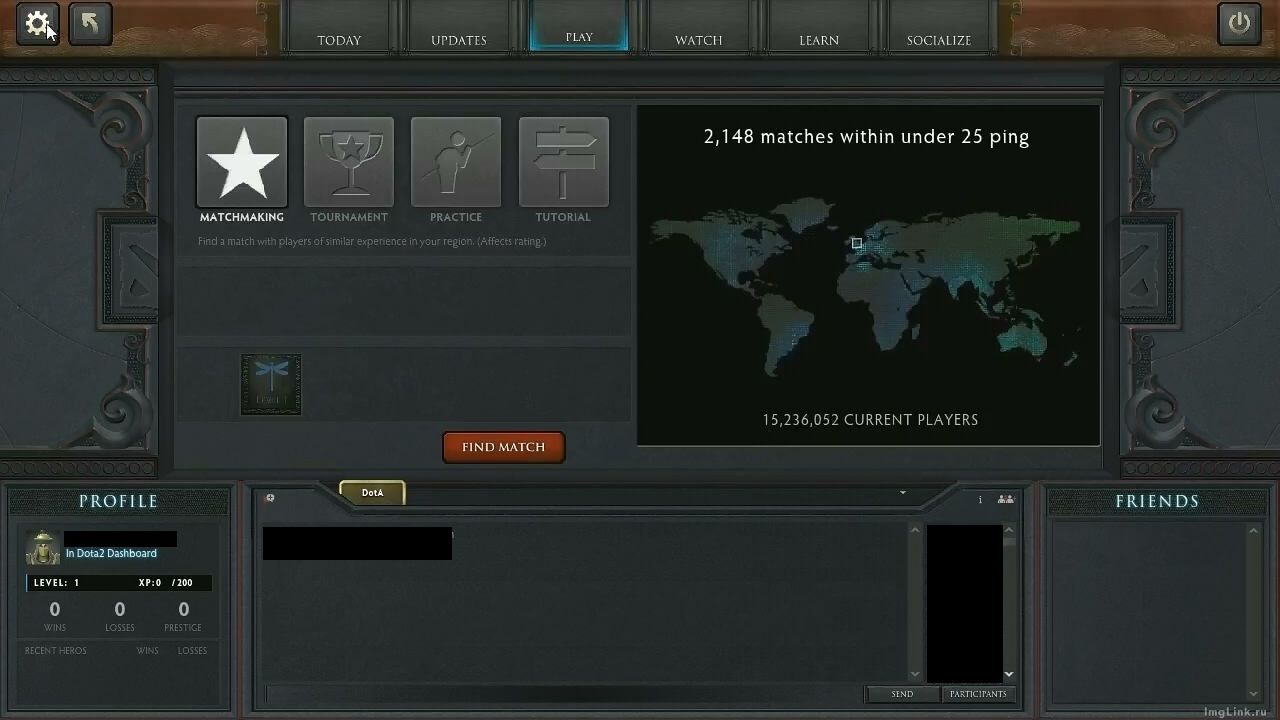
Task: Open the chat channel dropdown arrow
Action: tap(902, 493)
